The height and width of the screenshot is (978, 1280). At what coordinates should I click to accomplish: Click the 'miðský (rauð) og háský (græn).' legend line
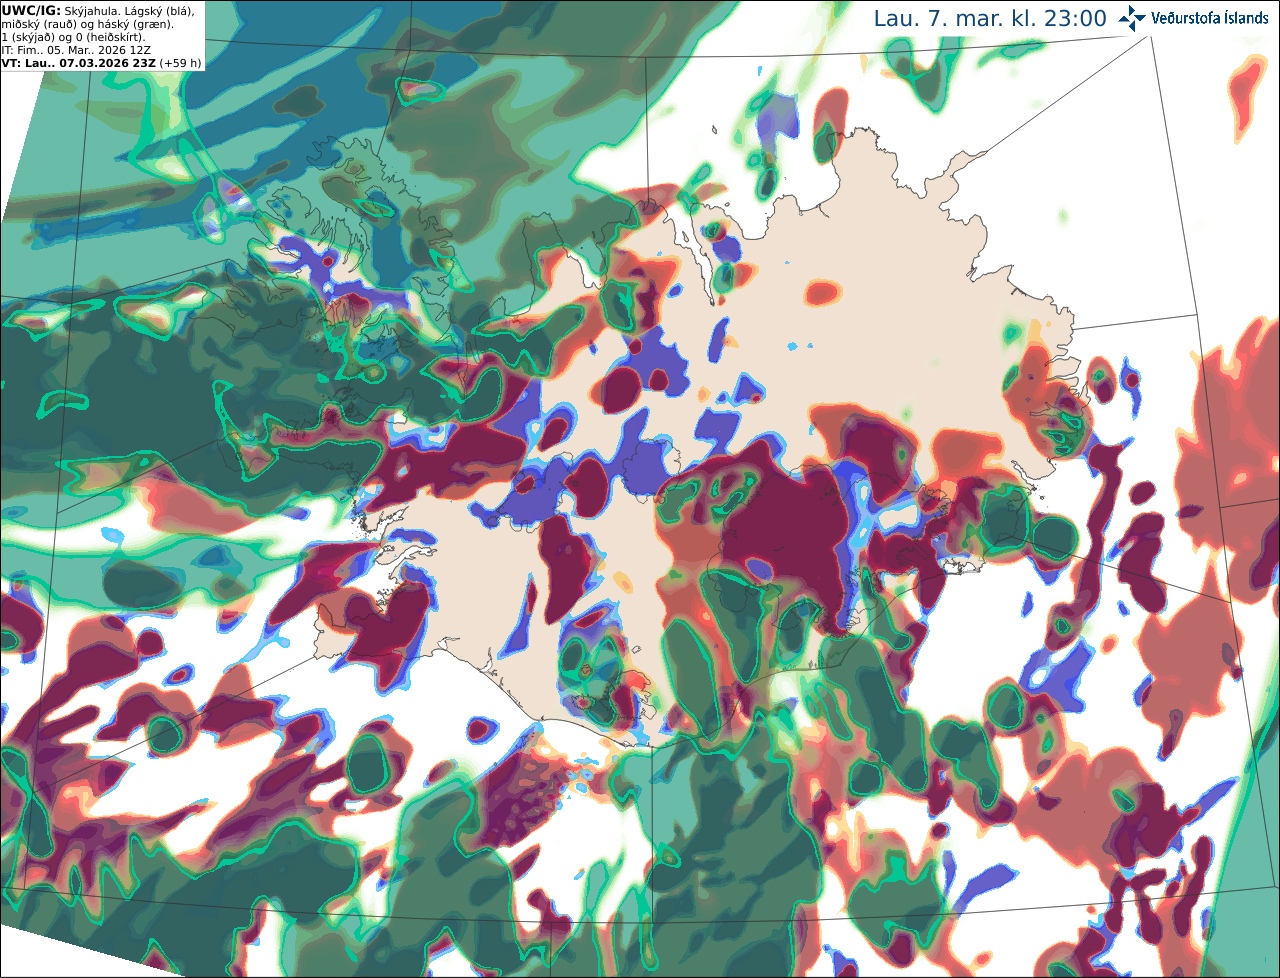tap(87, 24)
